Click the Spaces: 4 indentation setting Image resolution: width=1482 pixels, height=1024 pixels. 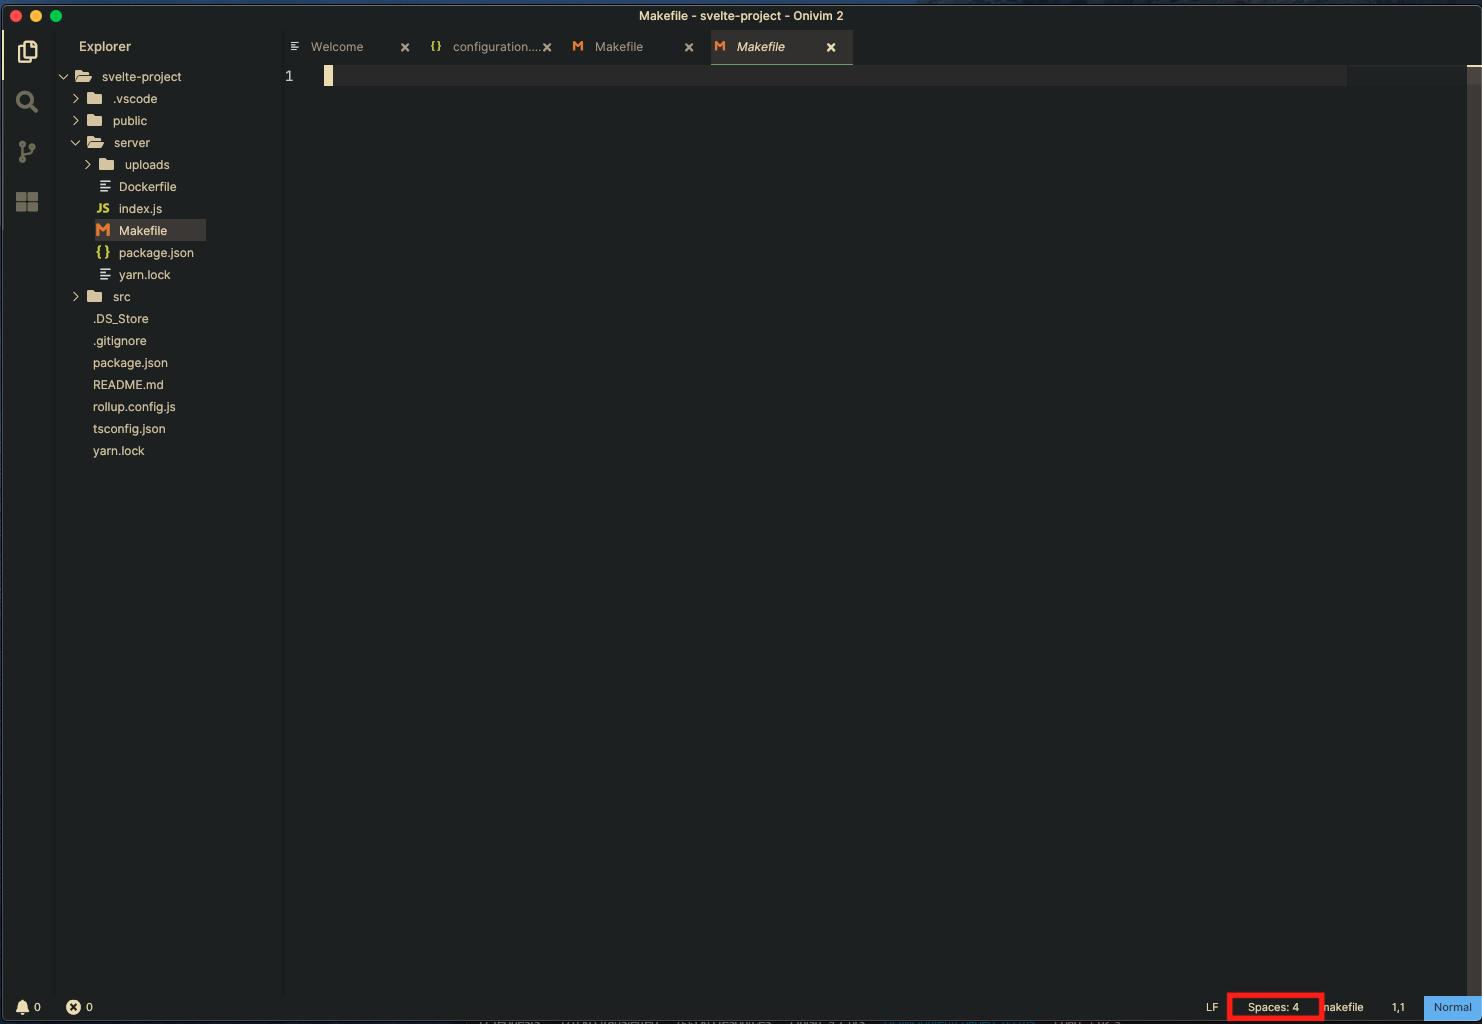point(1275,1007)
